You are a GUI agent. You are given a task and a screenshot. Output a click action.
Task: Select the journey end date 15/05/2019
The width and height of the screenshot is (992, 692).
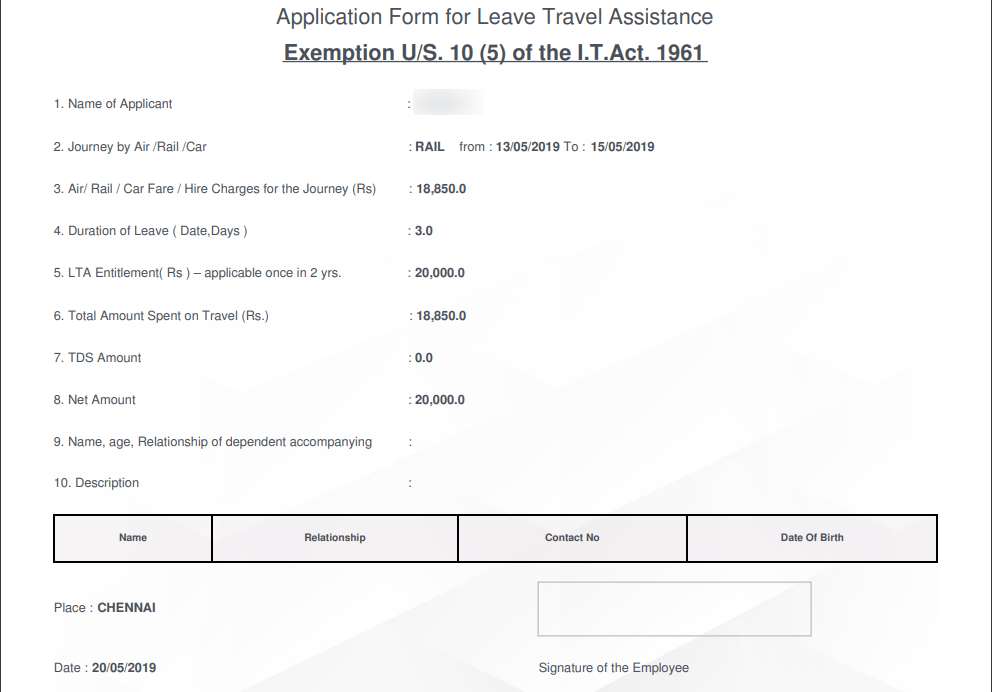click(621, 146)
